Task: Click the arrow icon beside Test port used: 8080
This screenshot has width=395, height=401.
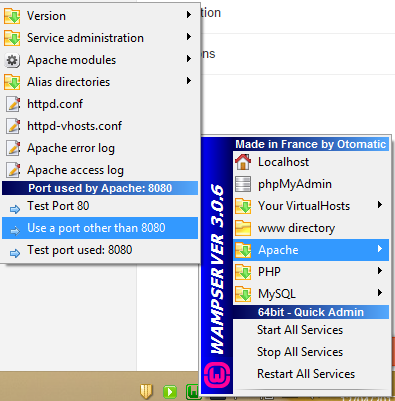Action: [x=15, y=253]
